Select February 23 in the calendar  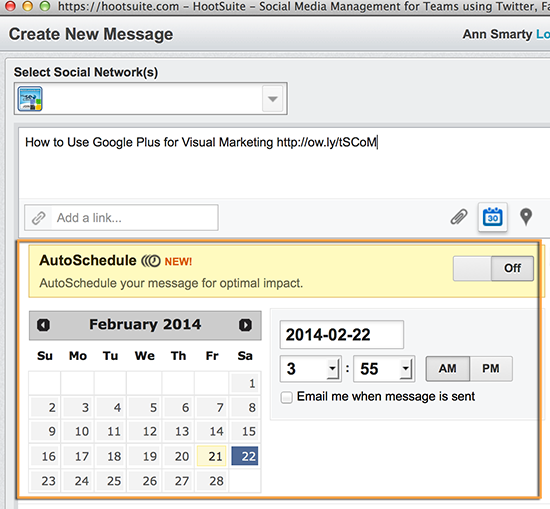45,481
